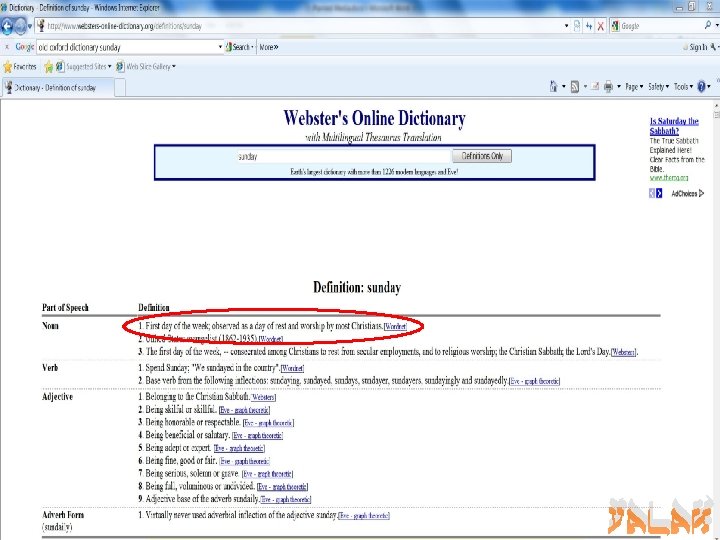Open a new tab
This screenshot has width=720, height=540.
tap(120, 88)
